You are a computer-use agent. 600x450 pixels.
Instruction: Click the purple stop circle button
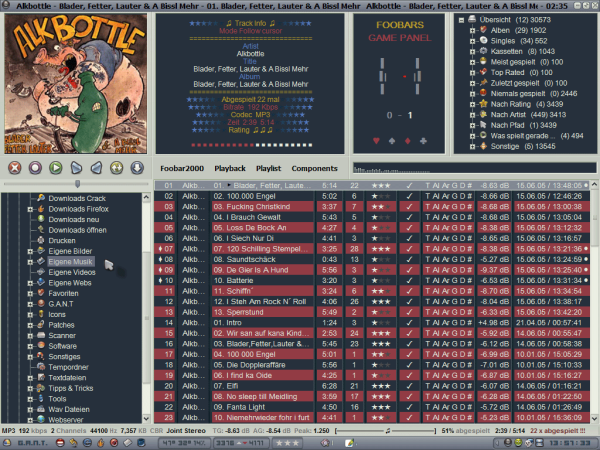[x=35, y=168]
